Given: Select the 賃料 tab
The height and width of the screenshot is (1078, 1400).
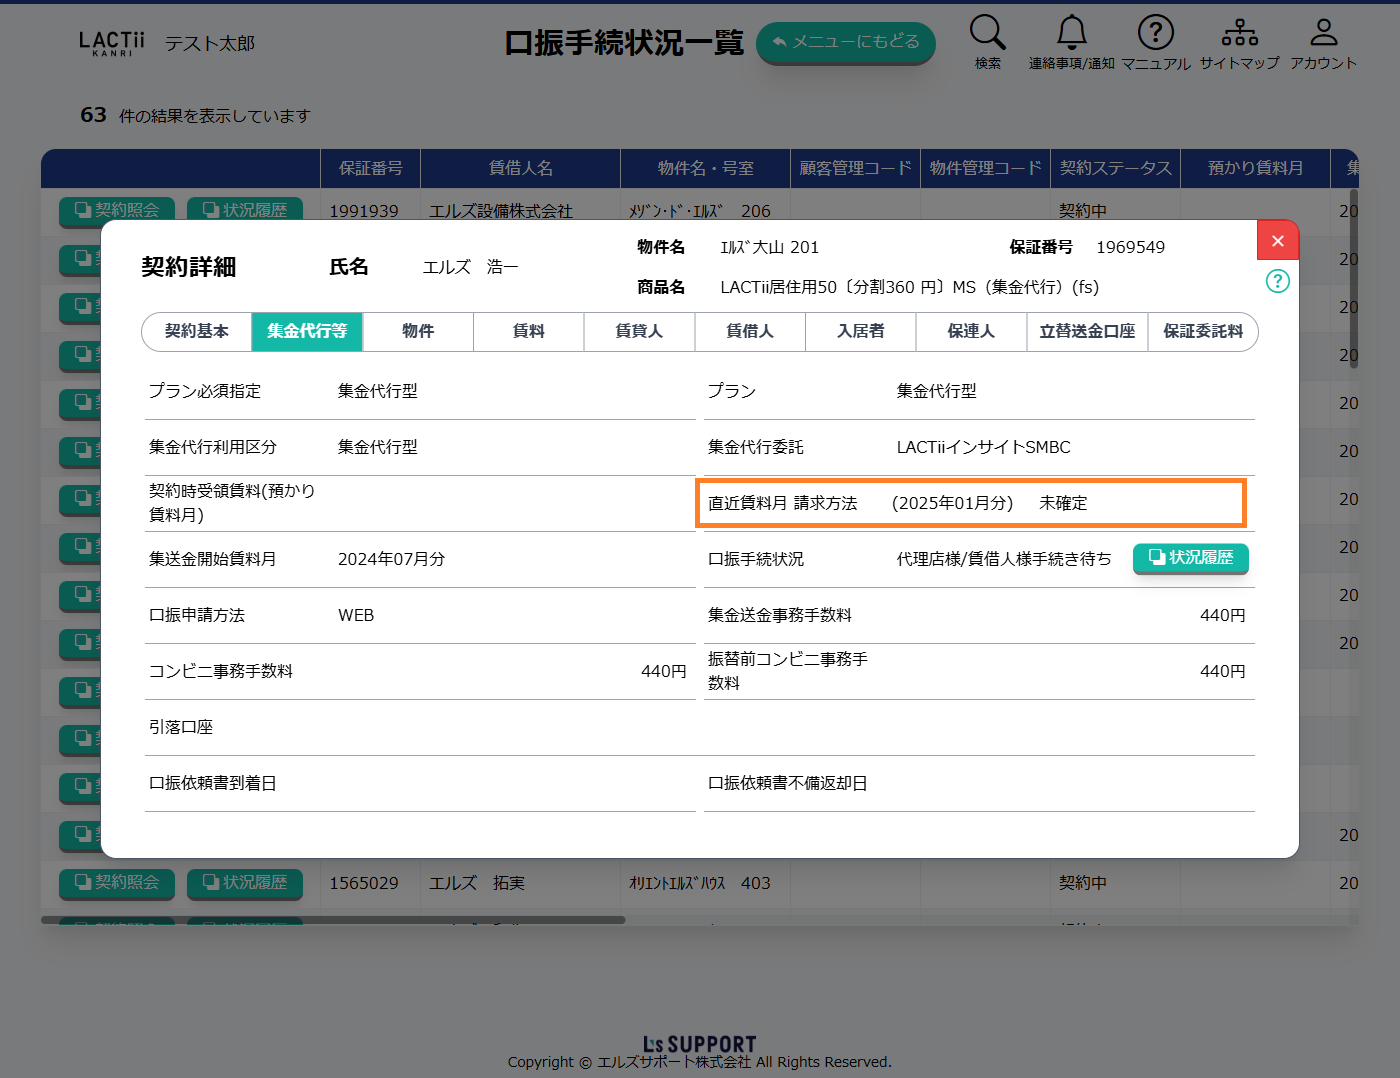Looking at the screenshot, I should point(528,332).
